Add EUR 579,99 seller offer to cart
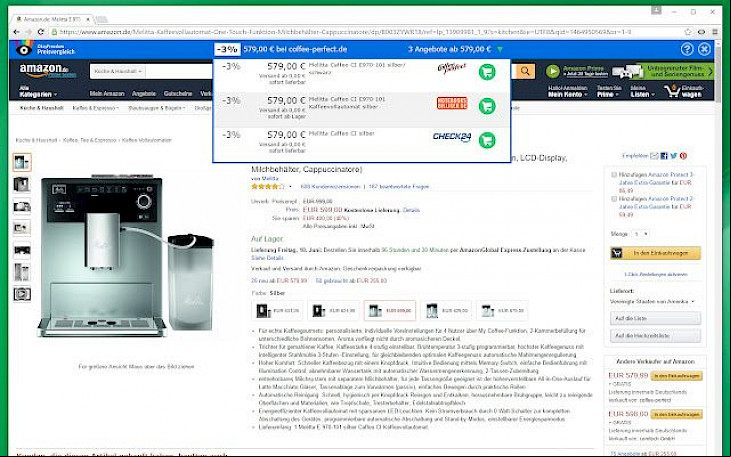The image size is (731, 457). click(x=676, y=376)
